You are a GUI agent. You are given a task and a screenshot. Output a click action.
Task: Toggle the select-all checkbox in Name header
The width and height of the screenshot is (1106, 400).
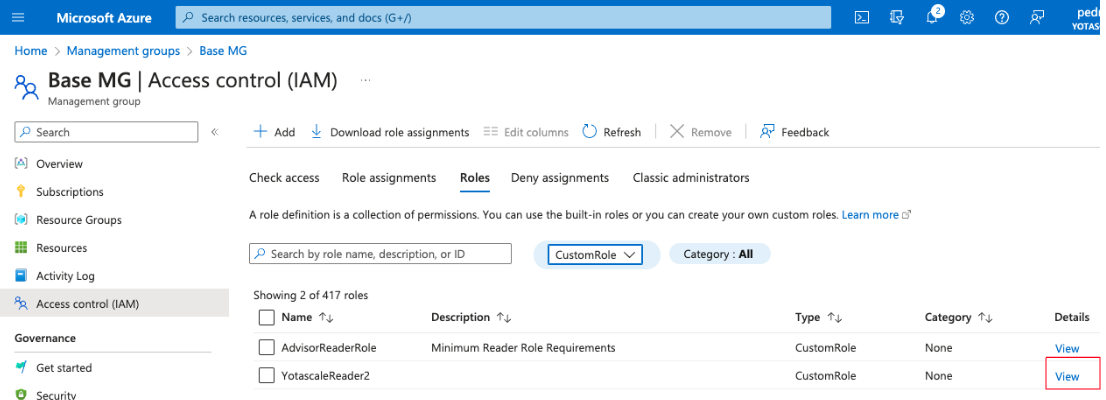click(266, 317)
